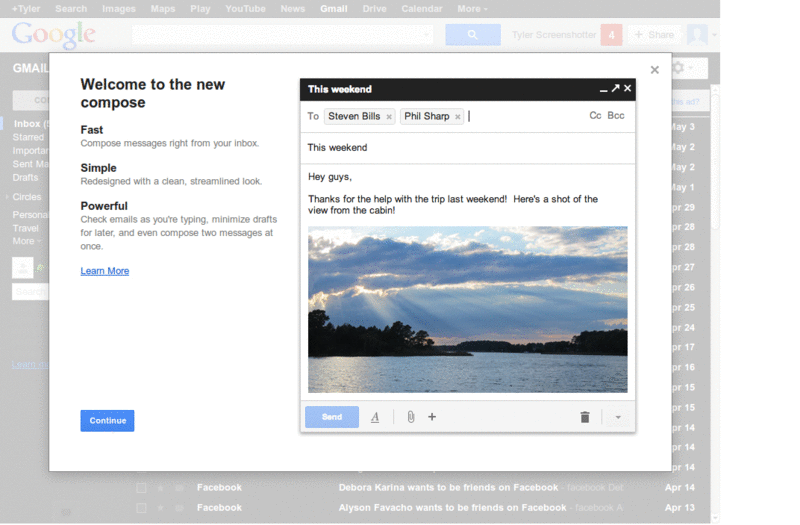Screen dimensions: 800x525
Task: Remove Phil Sharp recipient chip
Action: 458,117
